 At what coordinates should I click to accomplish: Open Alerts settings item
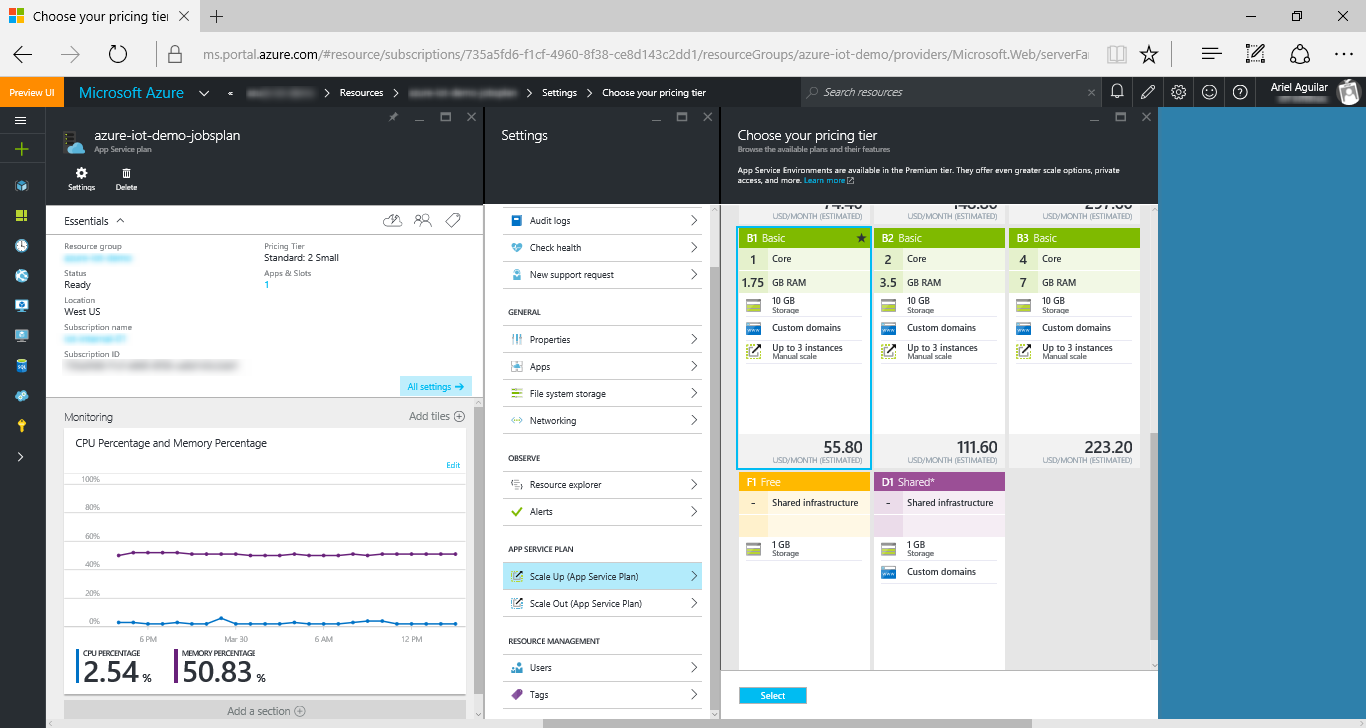(602, 511)
